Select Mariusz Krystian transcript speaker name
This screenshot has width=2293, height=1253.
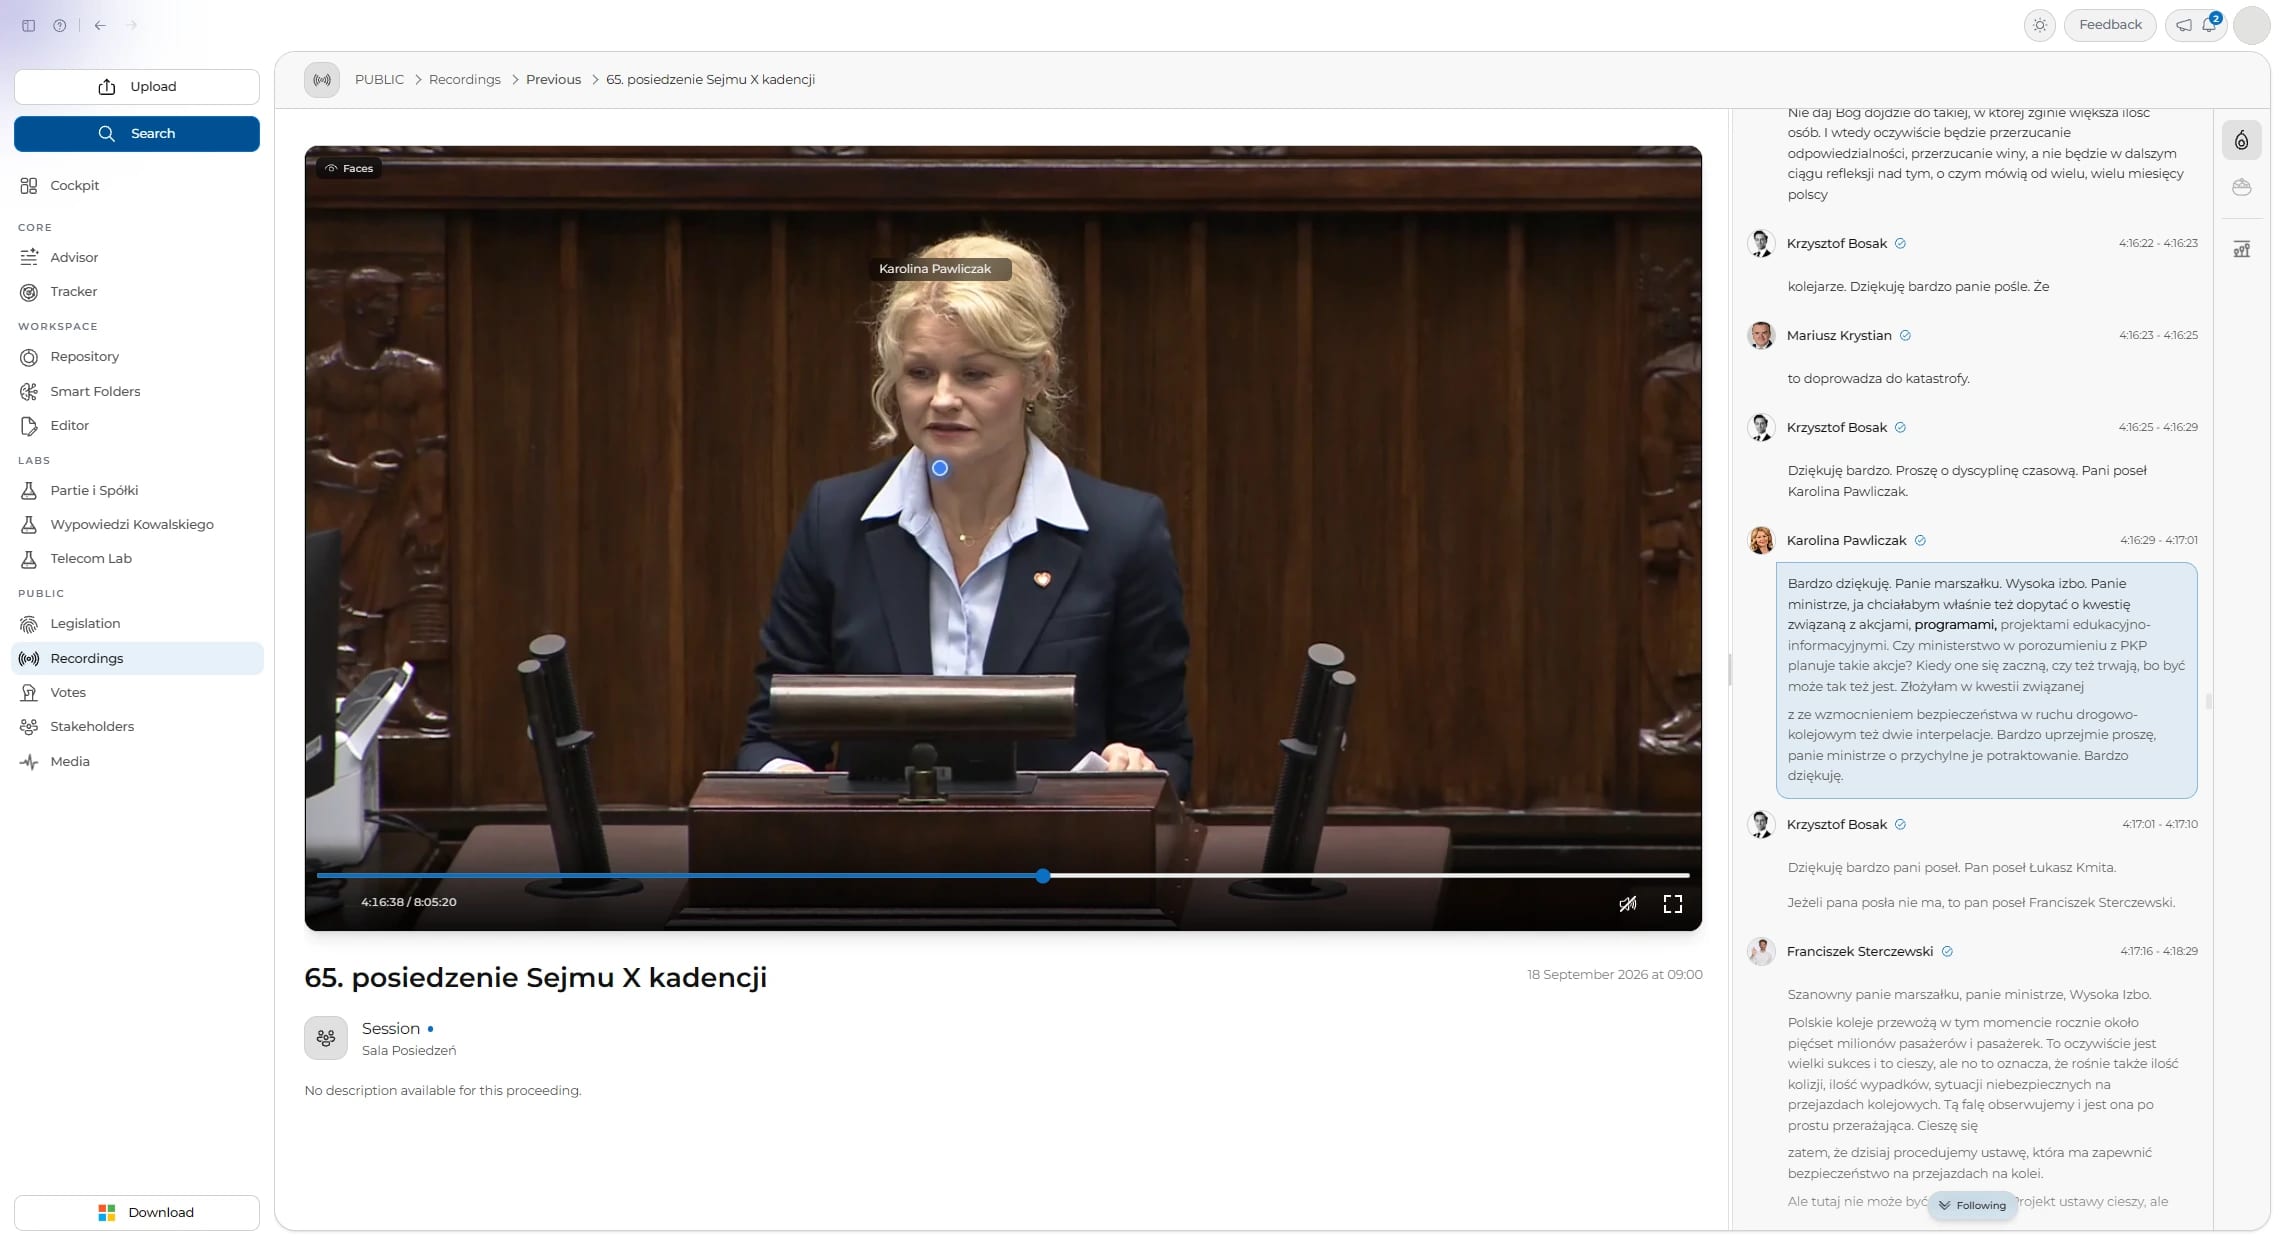pos(1839,336)
